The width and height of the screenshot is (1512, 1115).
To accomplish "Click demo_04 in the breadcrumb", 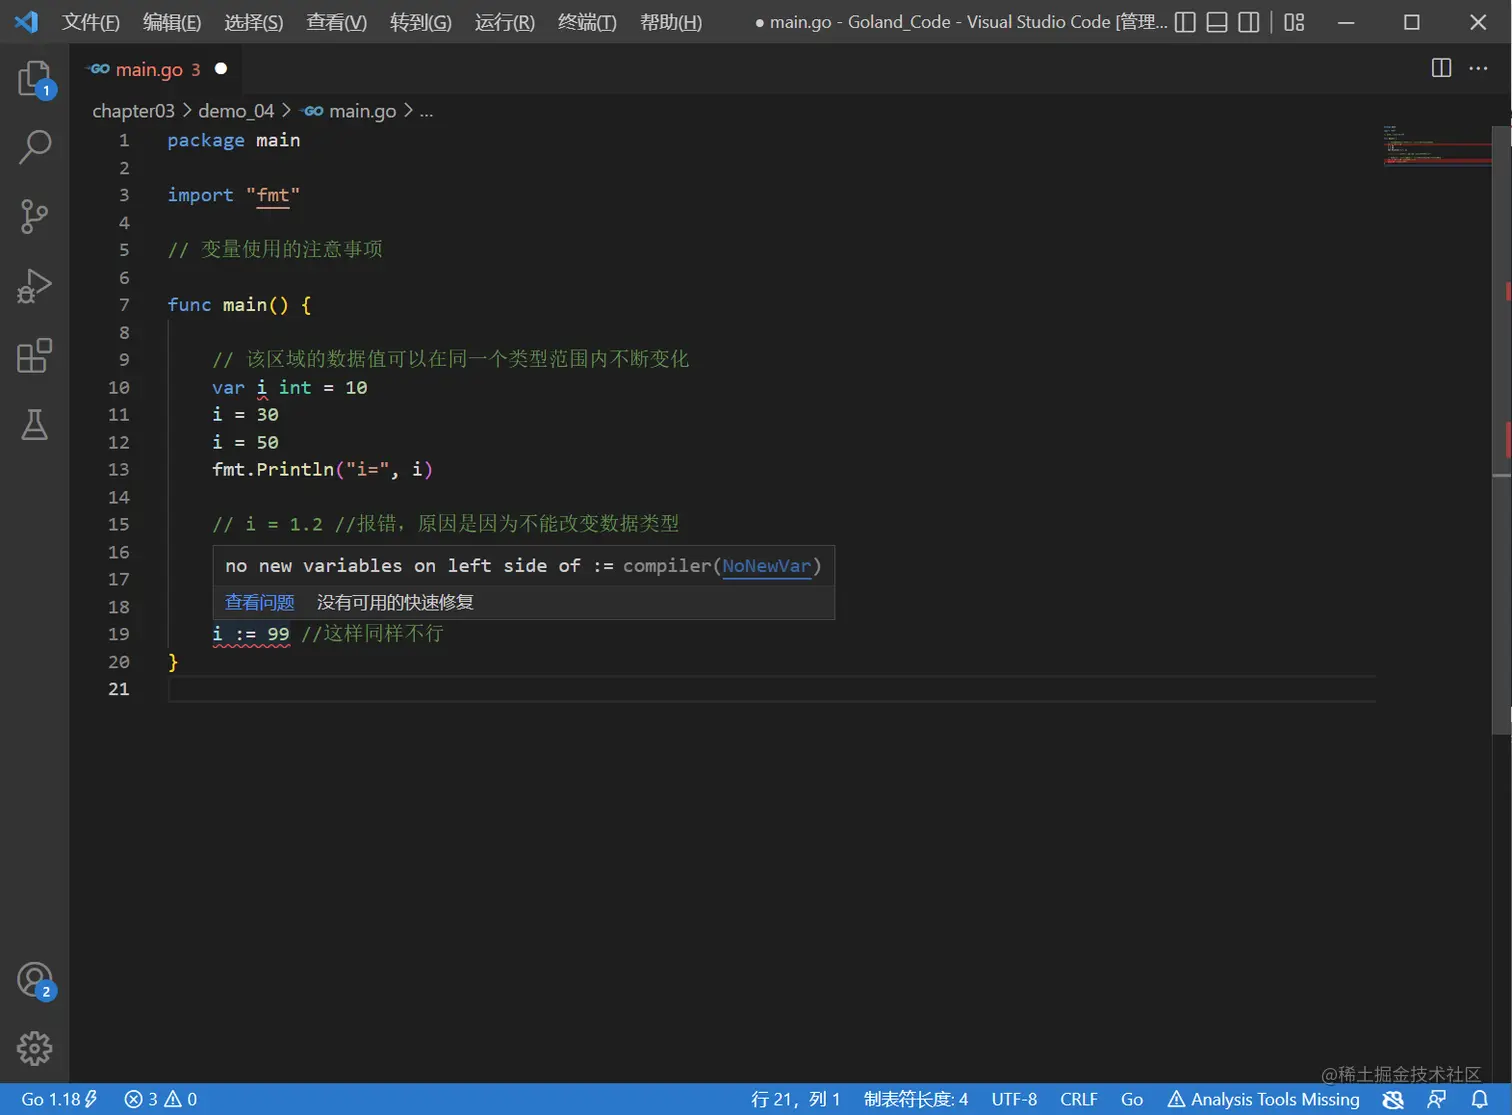I will (236, 111).
